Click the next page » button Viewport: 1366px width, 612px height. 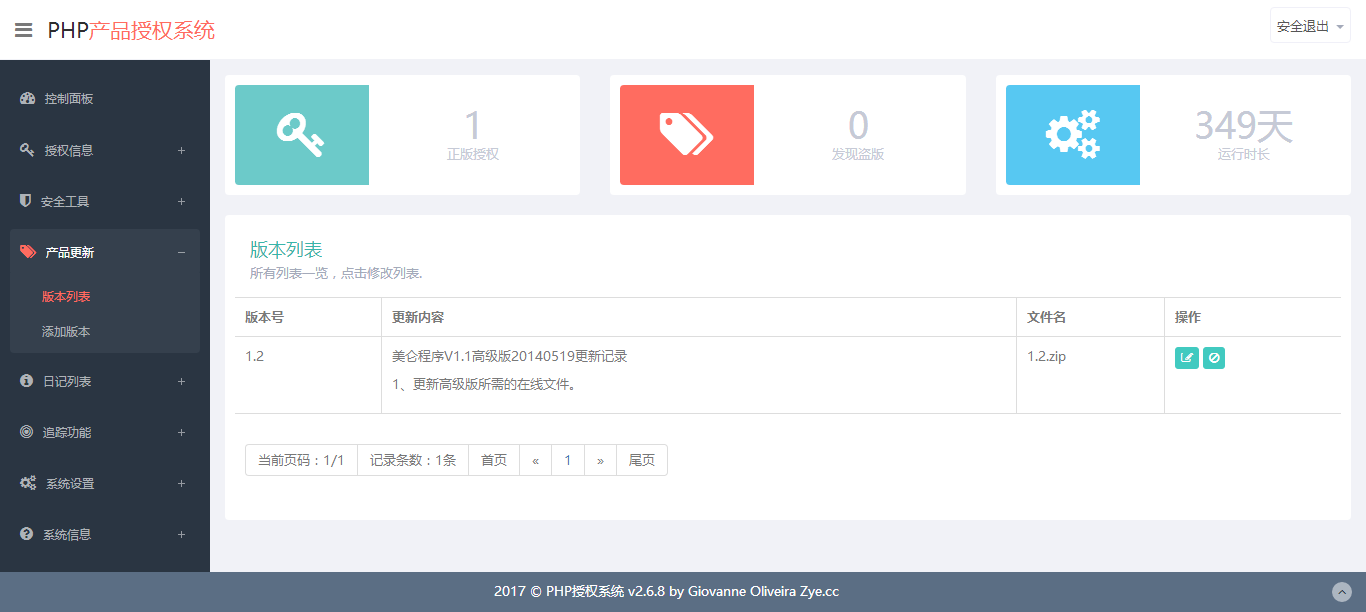tap(600, 460)
